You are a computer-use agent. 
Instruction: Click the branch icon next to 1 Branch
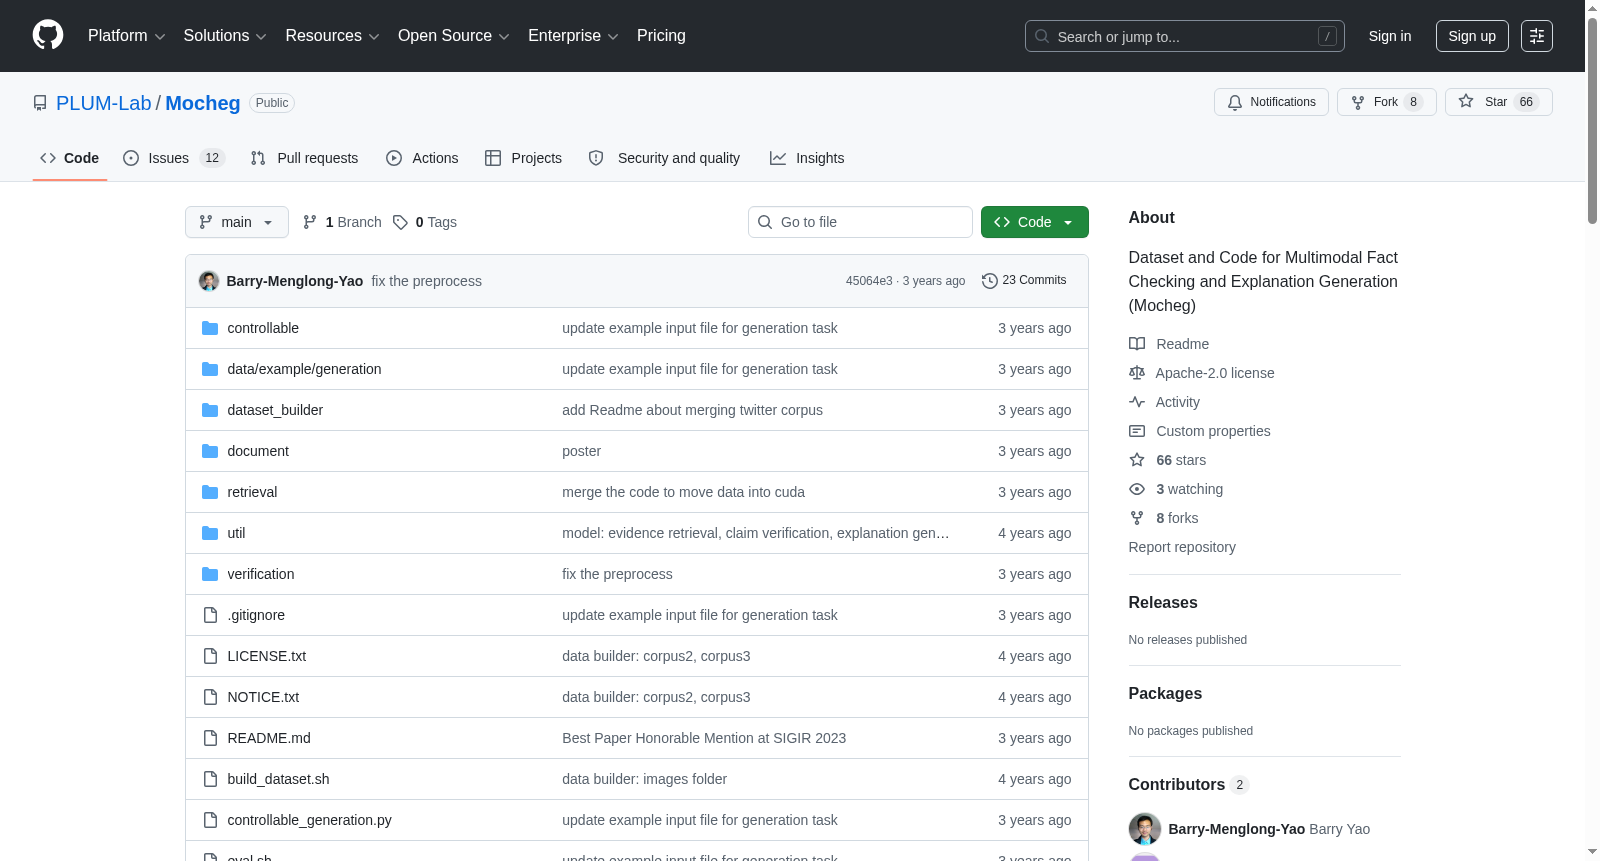[310, 222]
